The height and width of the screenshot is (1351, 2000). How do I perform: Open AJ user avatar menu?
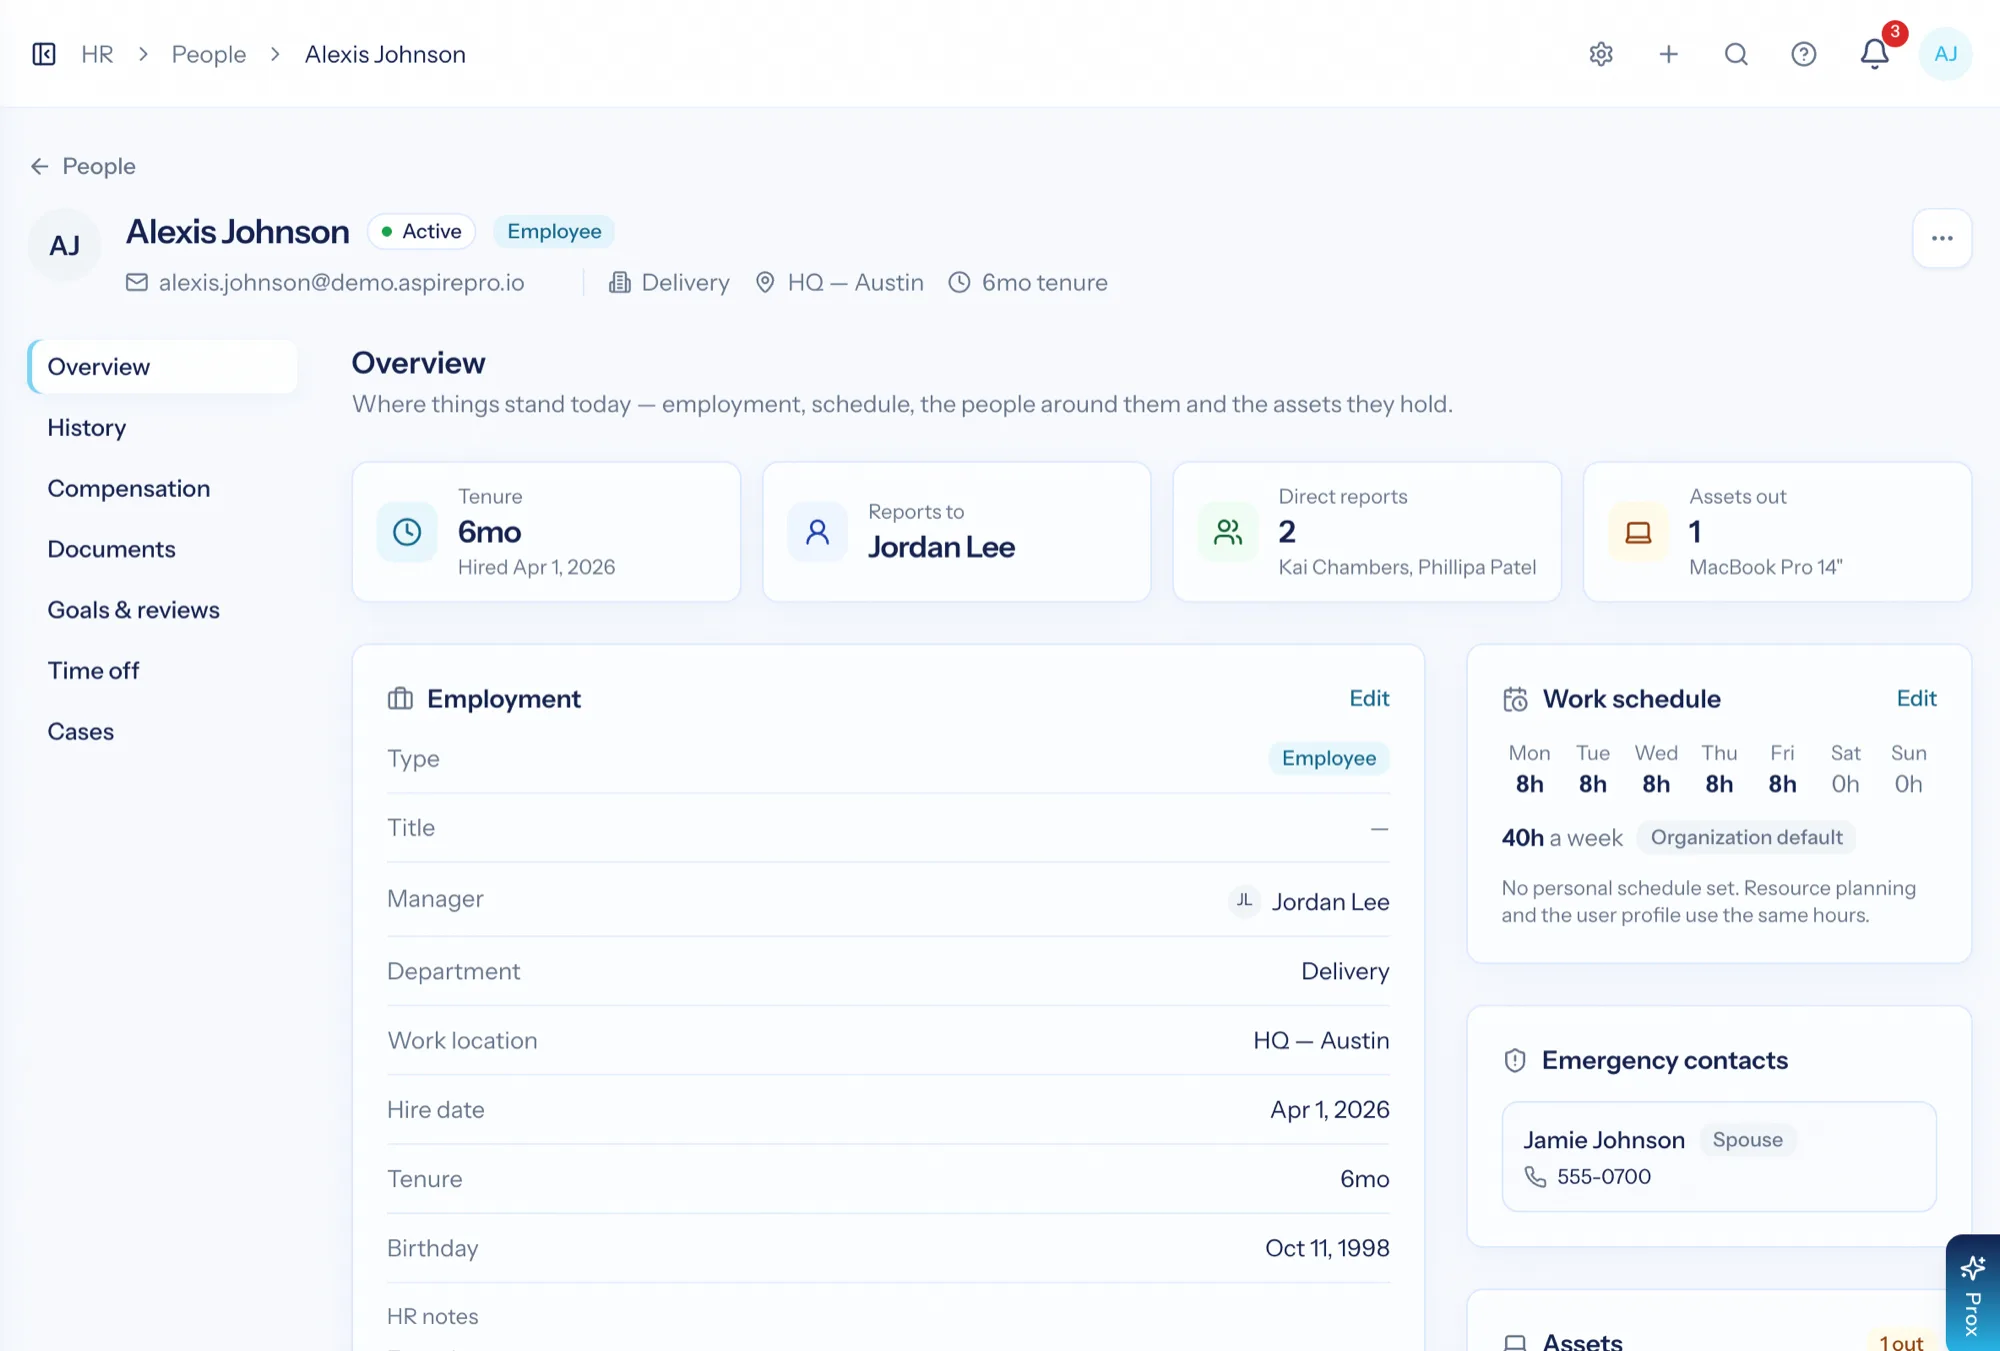1945,54
